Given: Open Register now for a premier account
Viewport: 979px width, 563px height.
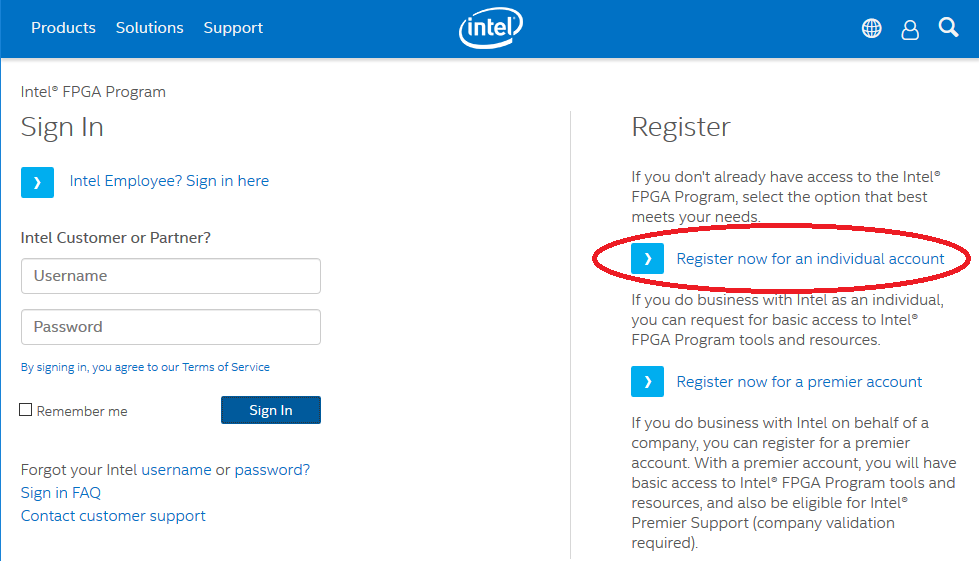Looking at the screenshot, I should click(x=799, y=382).
